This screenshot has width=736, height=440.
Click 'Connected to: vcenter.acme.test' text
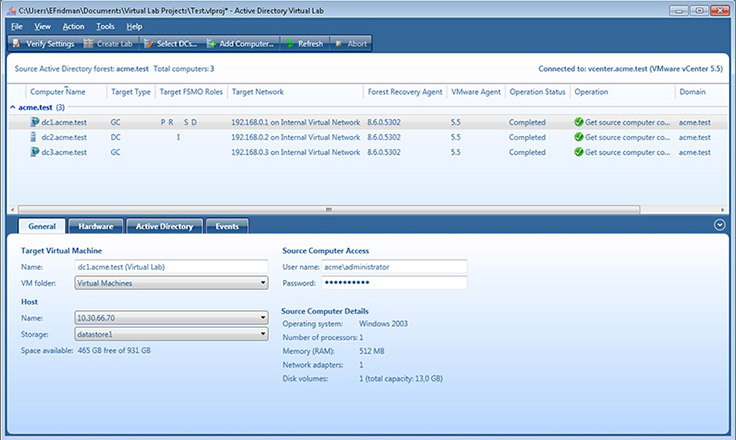coord(593,69)
